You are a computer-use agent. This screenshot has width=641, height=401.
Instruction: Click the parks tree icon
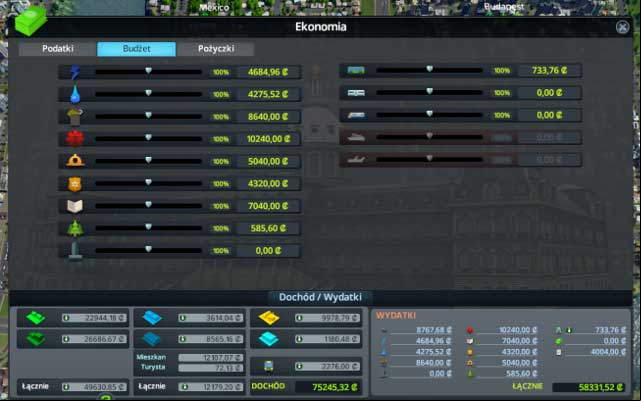click(x=75, y=229)
